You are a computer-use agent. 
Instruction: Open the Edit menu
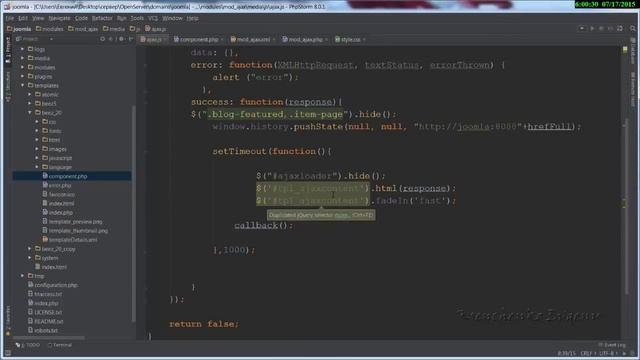click(23, 18)
